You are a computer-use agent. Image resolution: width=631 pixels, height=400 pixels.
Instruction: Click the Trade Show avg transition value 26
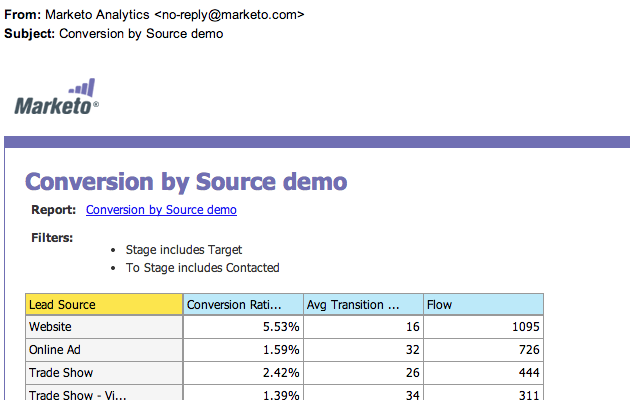point(363,373)
